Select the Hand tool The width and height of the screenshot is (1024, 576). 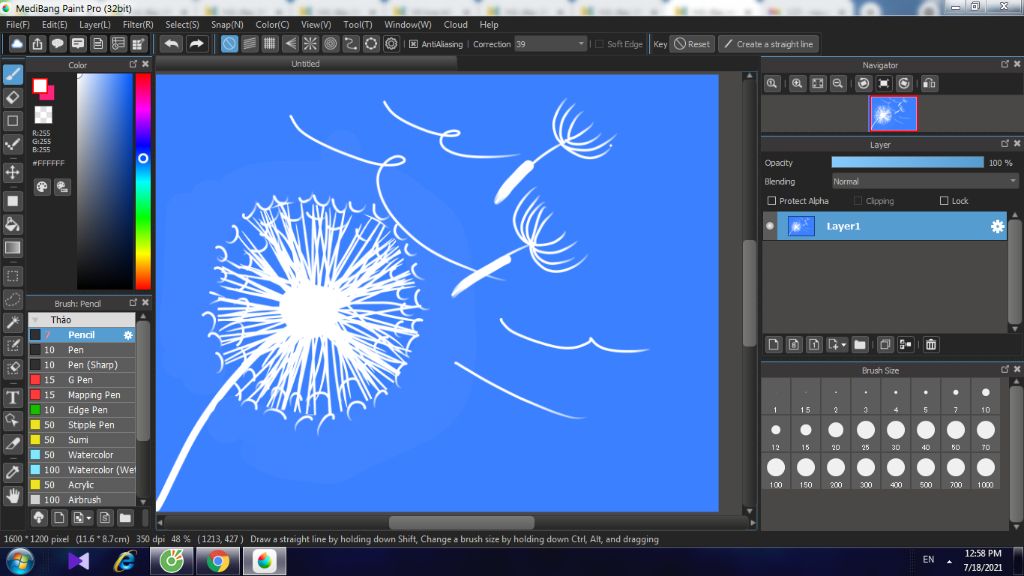point(12,496)
